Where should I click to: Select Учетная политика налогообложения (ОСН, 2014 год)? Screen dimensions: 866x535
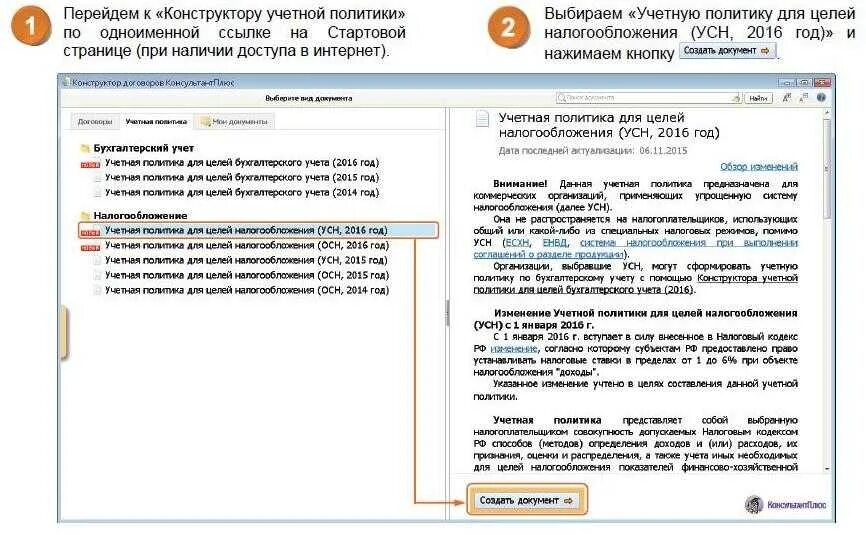[247, 290]
